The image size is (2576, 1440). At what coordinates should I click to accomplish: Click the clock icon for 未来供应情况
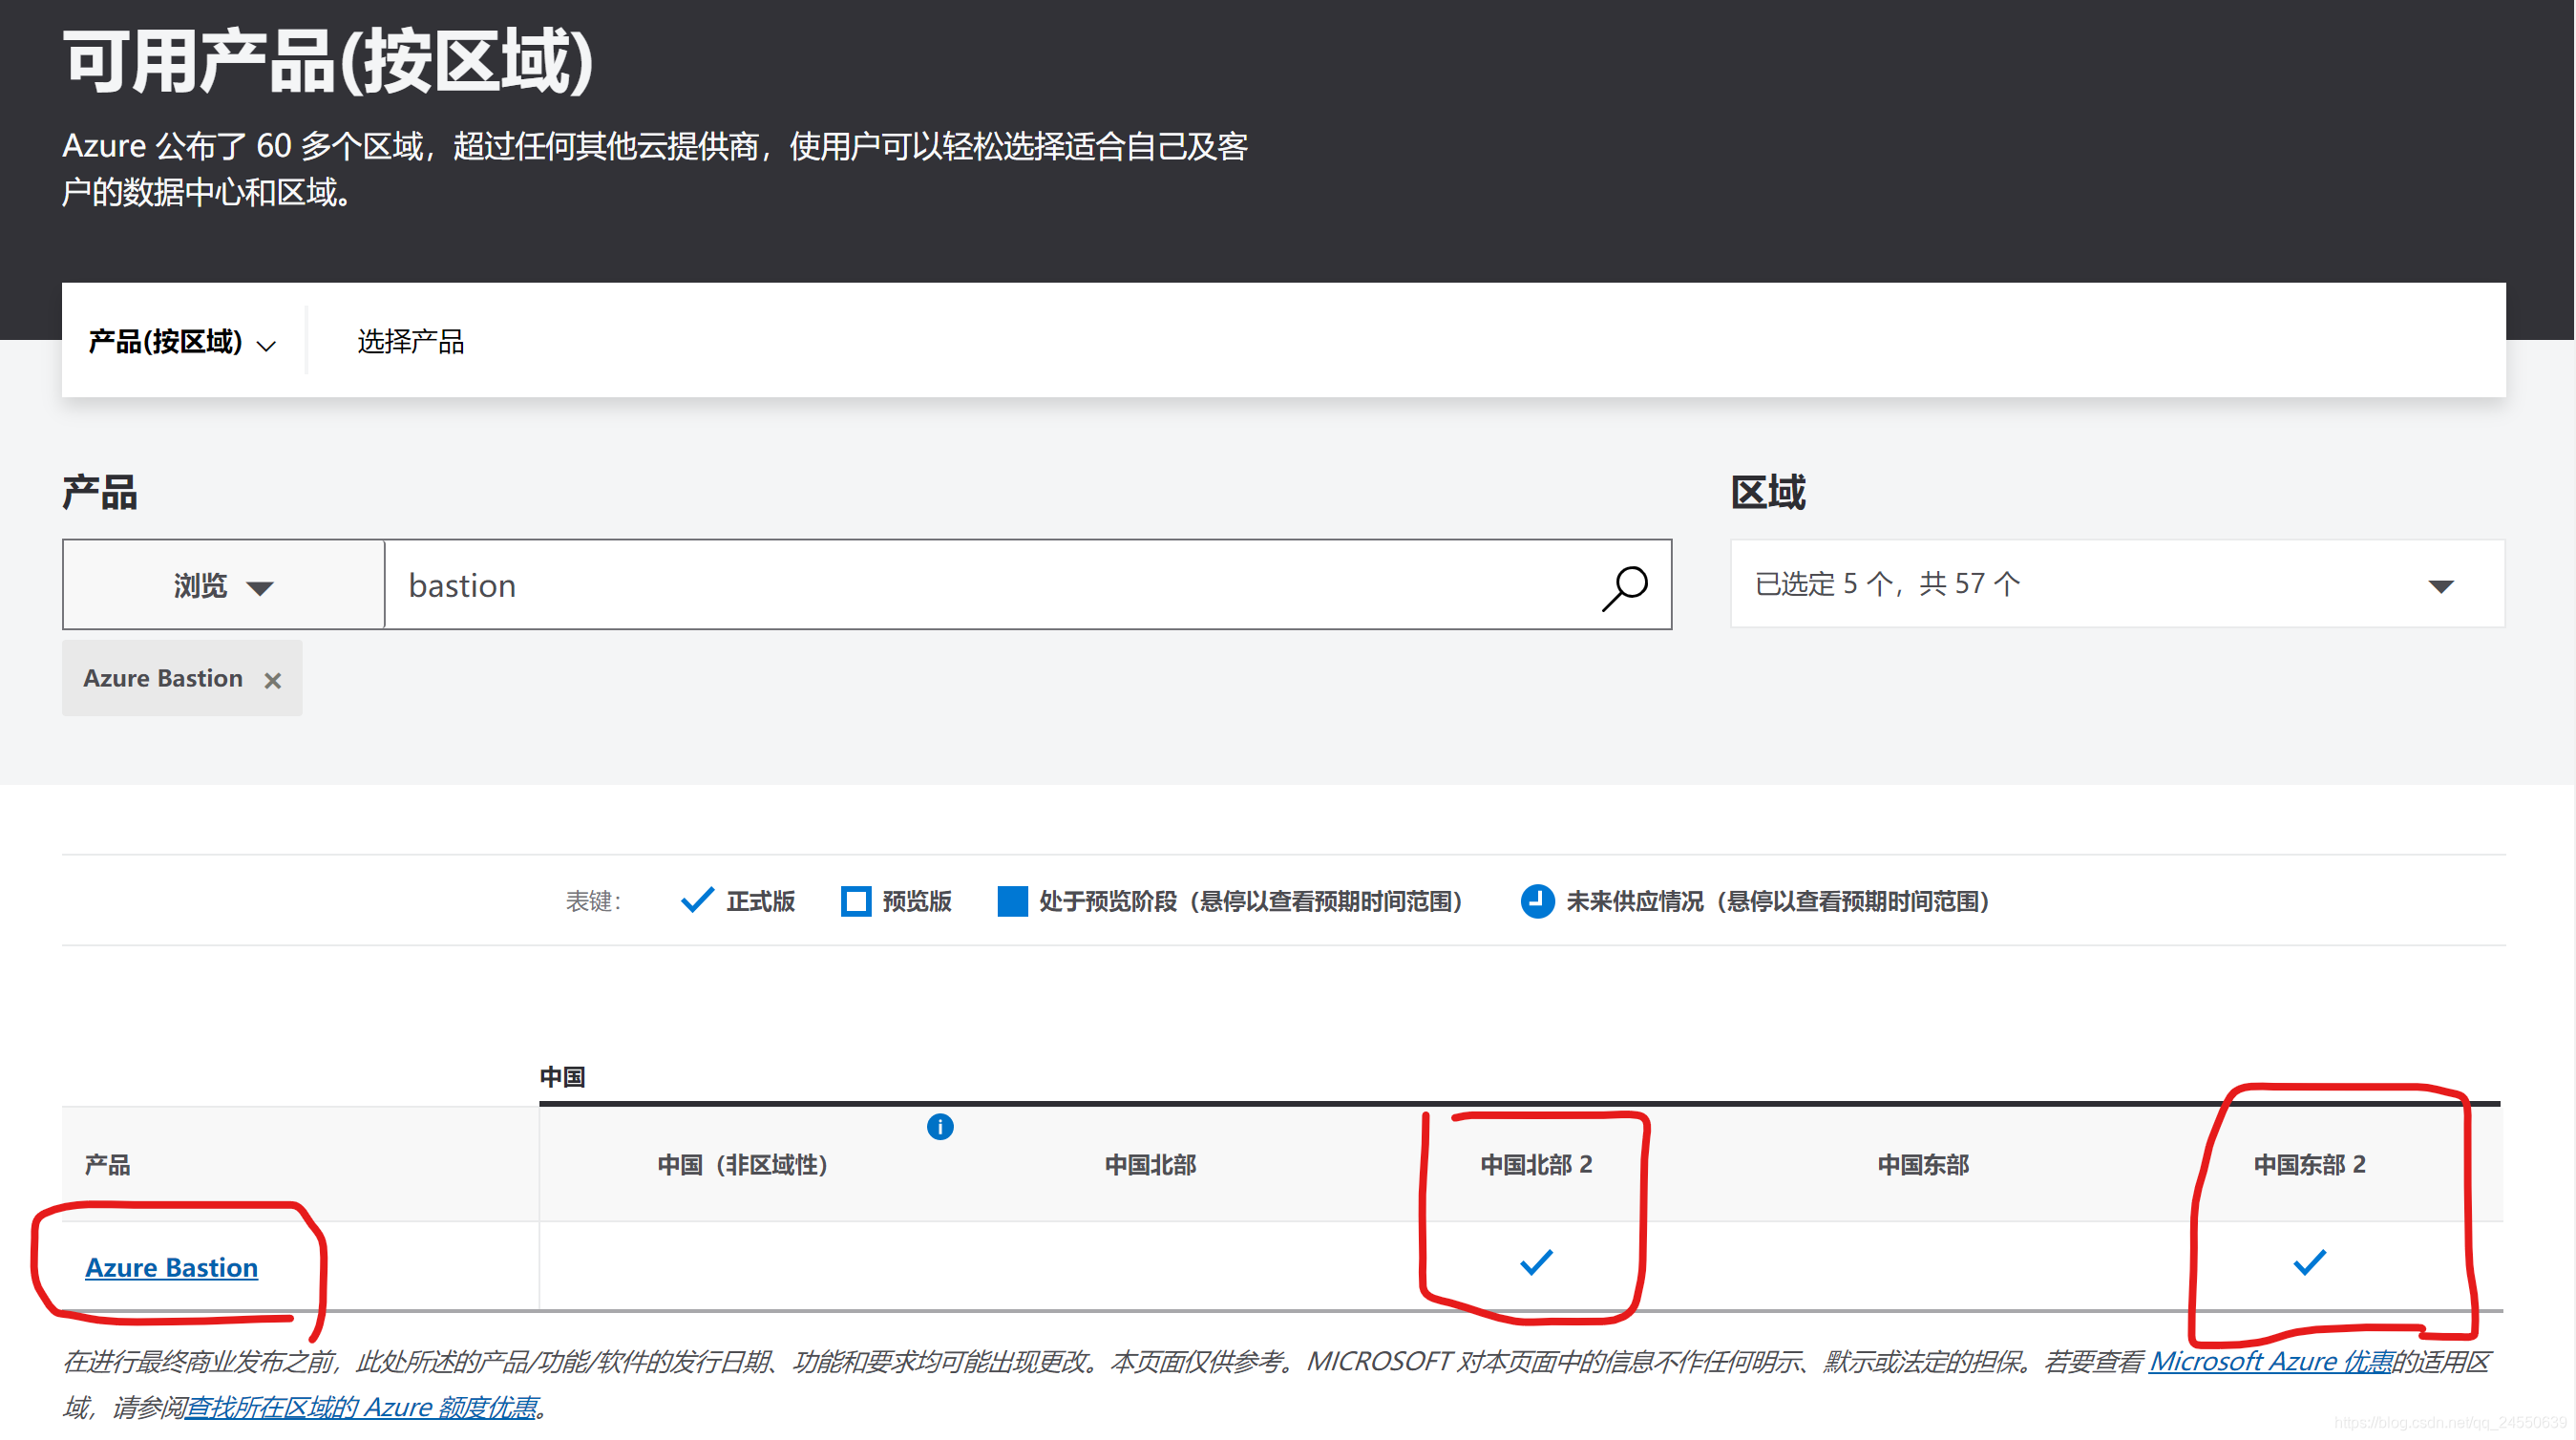pos(1538,901)
